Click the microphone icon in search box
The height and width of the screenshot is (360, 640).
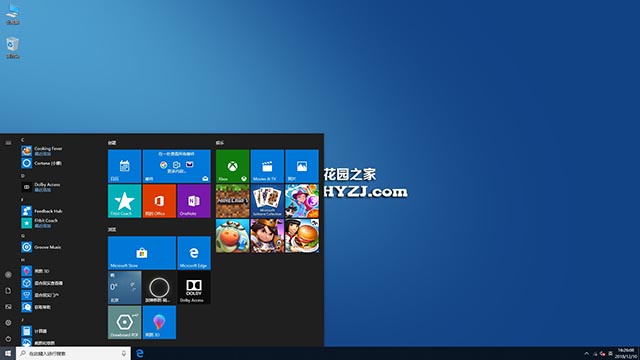coord(124,353)
